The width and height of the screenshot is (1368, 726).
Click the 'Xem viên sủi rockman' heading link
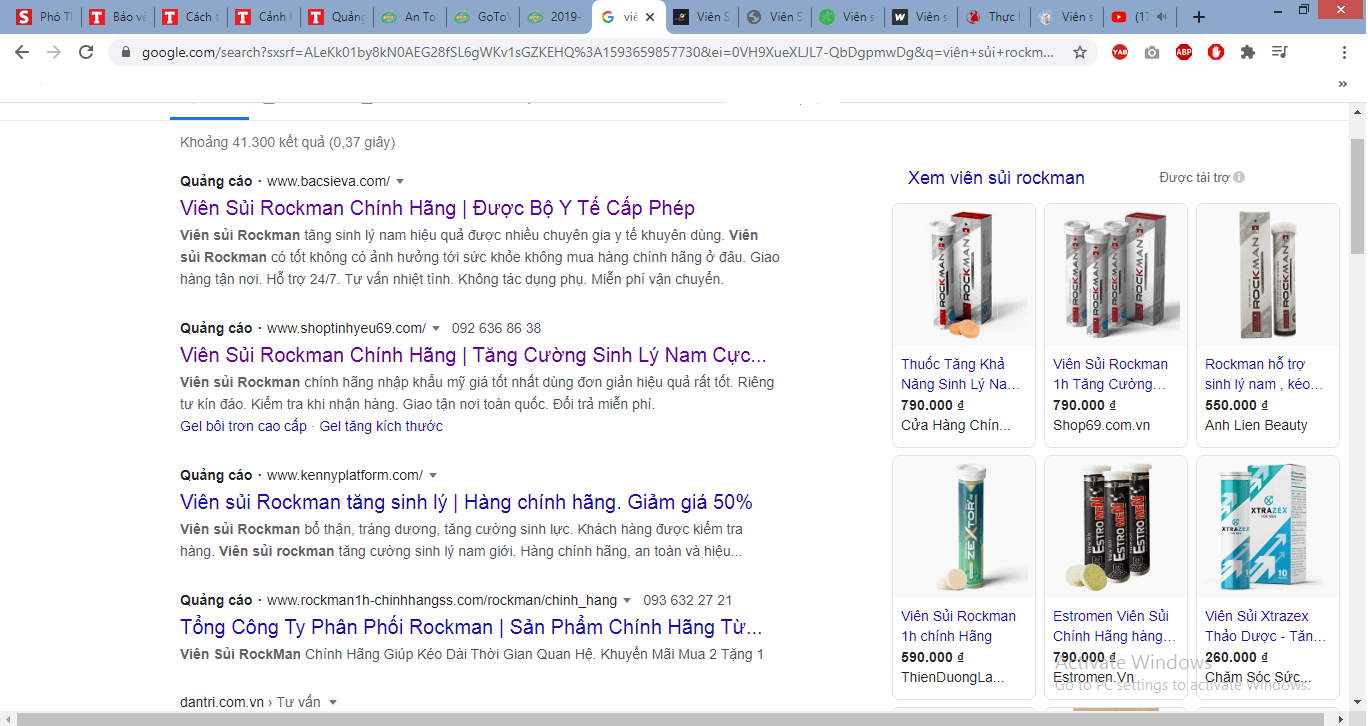(x=996, y=178)
